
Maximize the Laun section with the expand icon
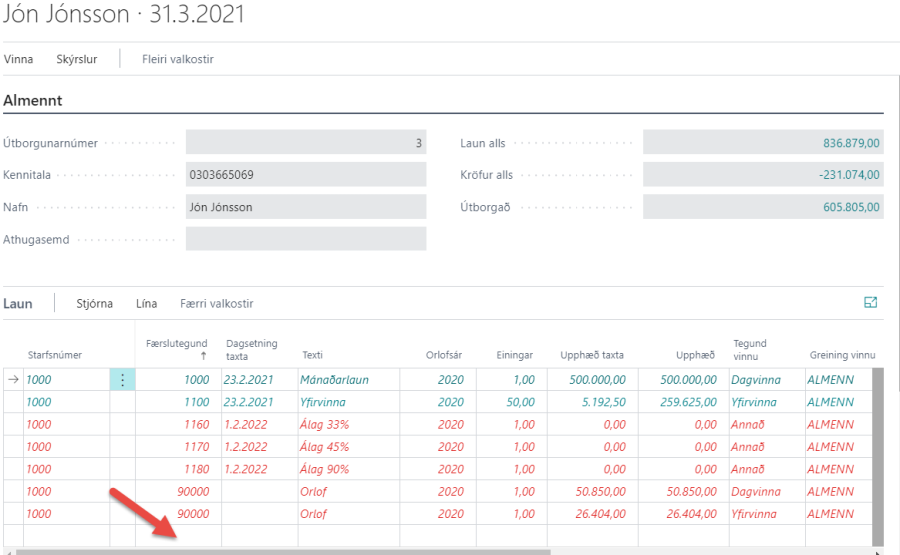tap(870, 303)
